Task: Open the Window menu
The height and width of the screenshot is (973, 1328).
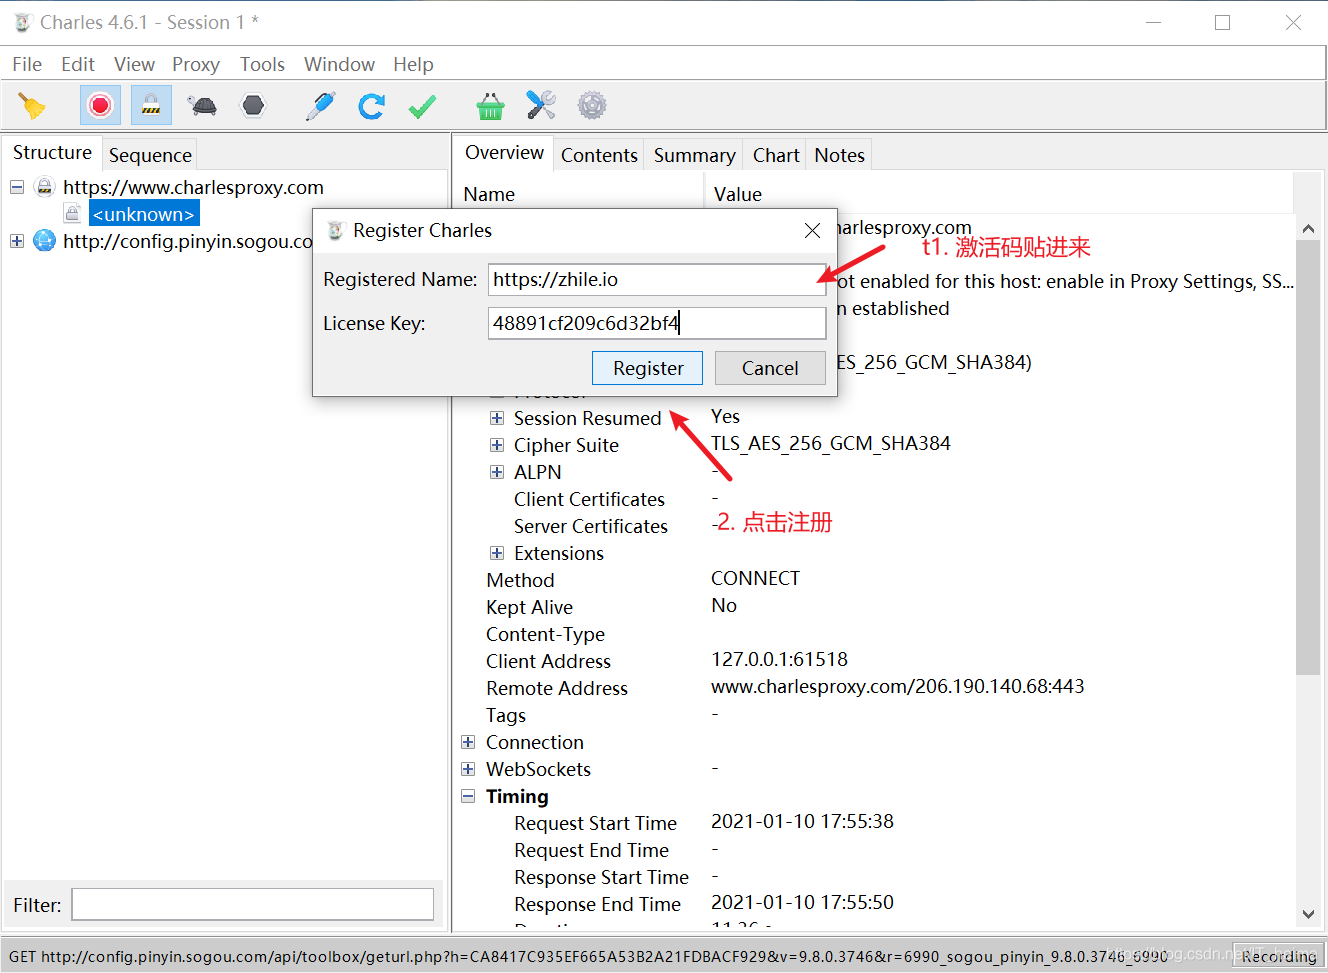Action: click(x=339, y=64)
